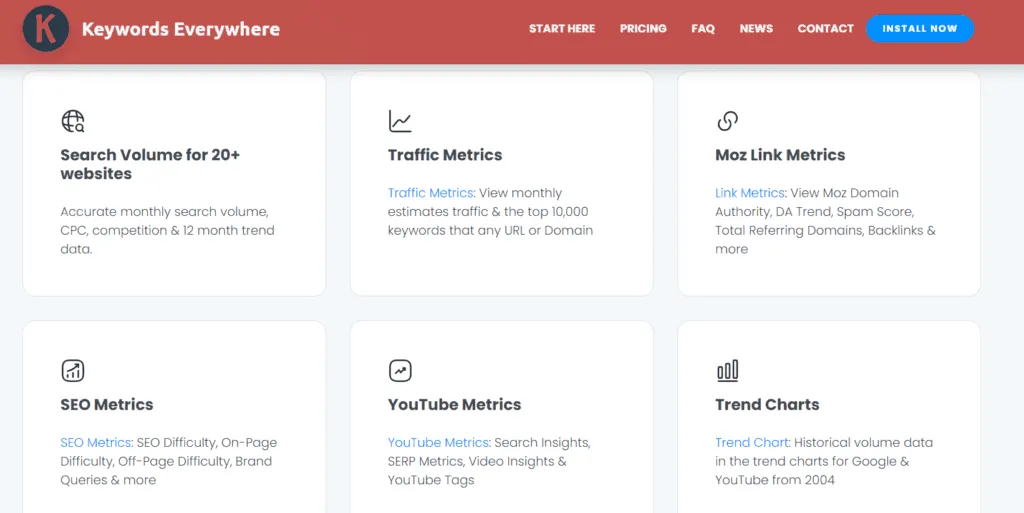Open the FAQ nav link
The height and width of the screenshot is (513, 1024).
(703, 29)
